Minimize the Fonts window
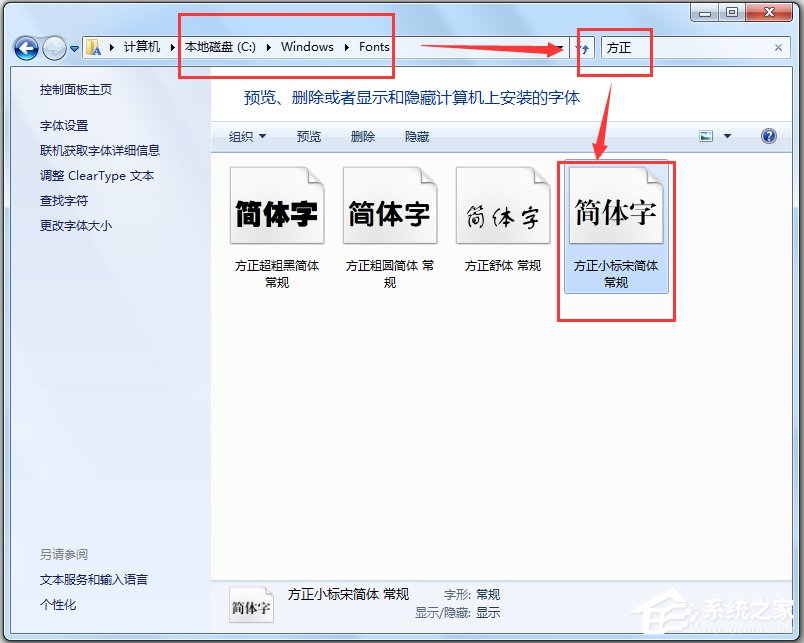Screen dimensions: 804x643 (706, 12)
